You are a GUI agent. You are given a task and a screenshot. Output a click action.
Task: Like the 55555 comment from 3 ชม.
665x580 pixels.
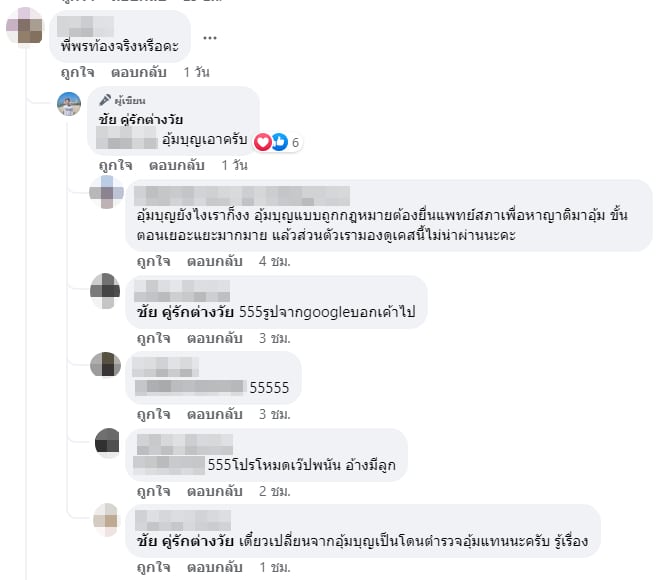click(154, 414)
